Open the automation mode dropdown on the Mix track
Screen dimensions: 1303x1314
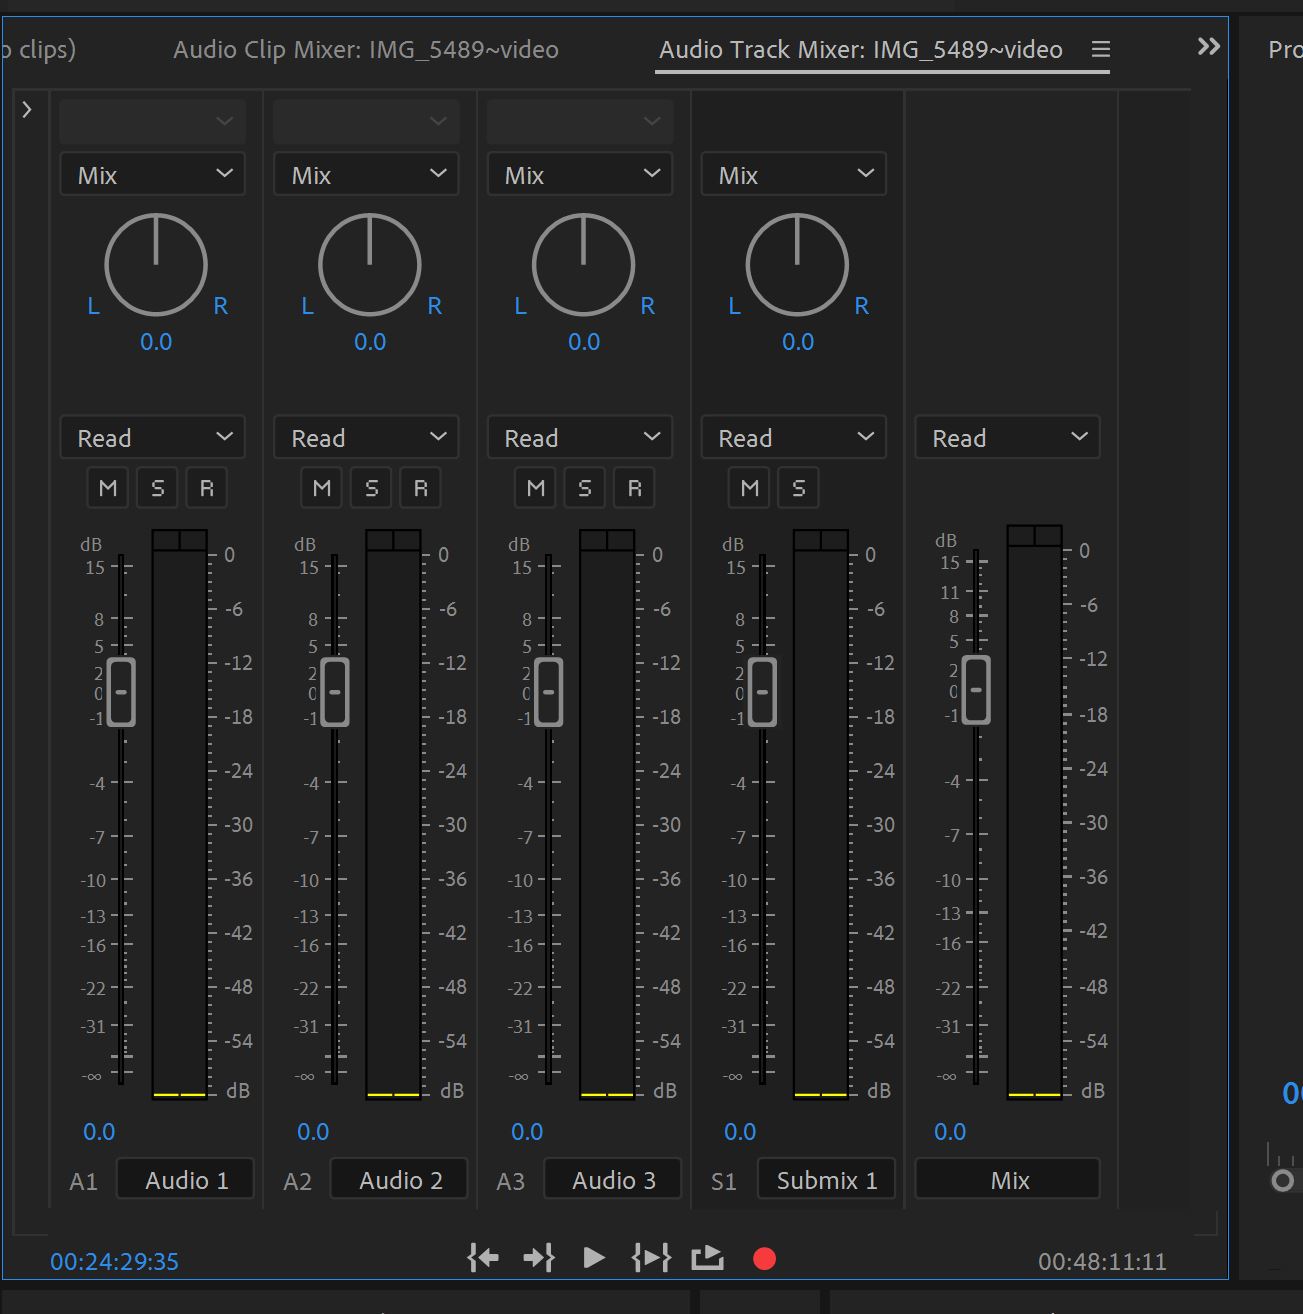click(1006, 437)
